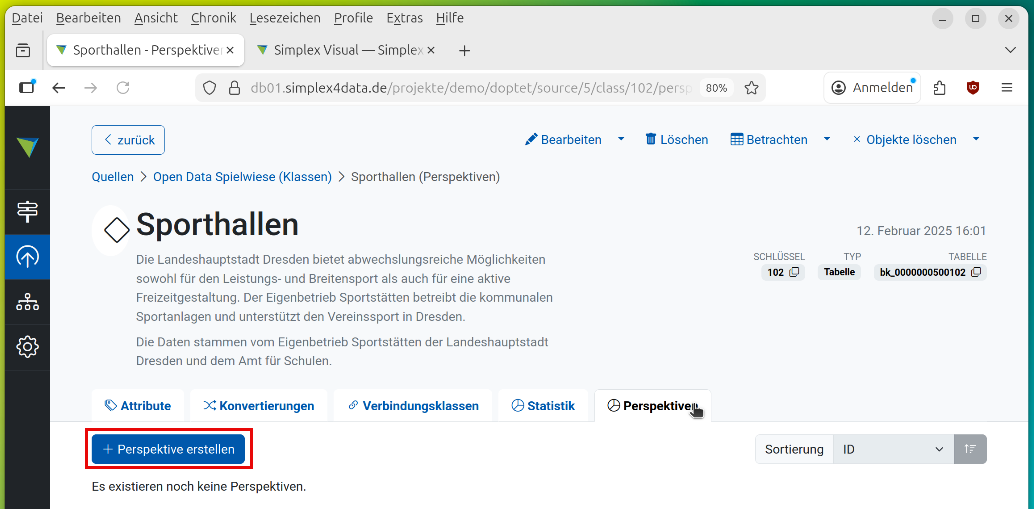Click the Perspektive erstellen button
1034x509 pixels.
click(x=168, y=450)
